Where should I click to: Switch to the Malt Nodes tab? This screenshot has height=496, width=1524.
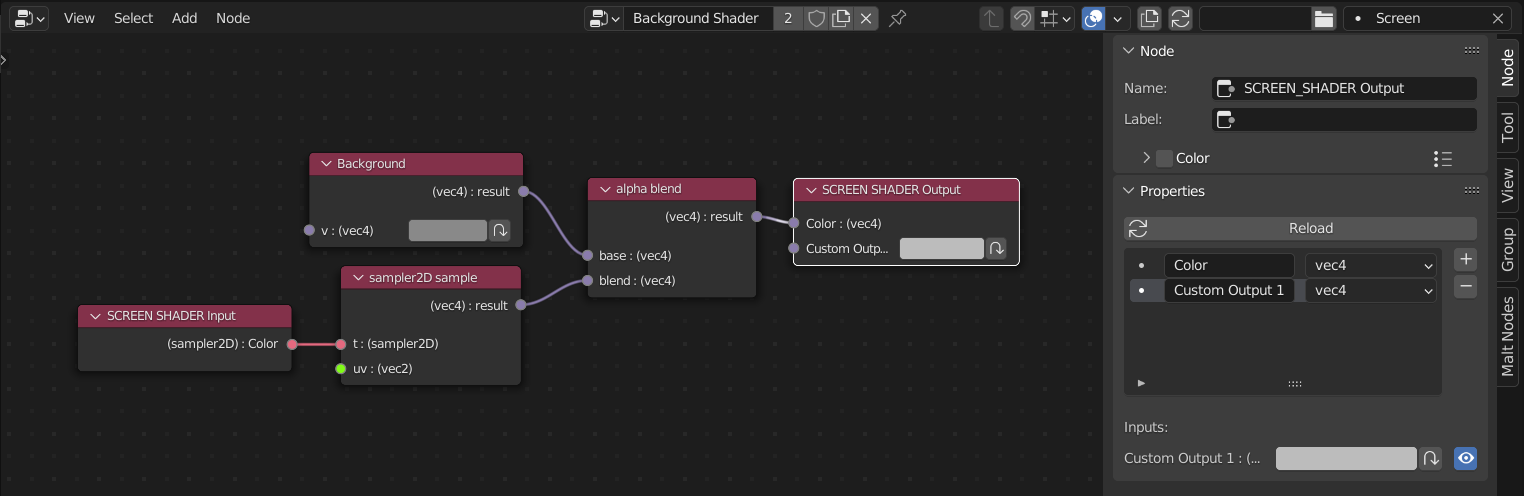pos(1507,333)
